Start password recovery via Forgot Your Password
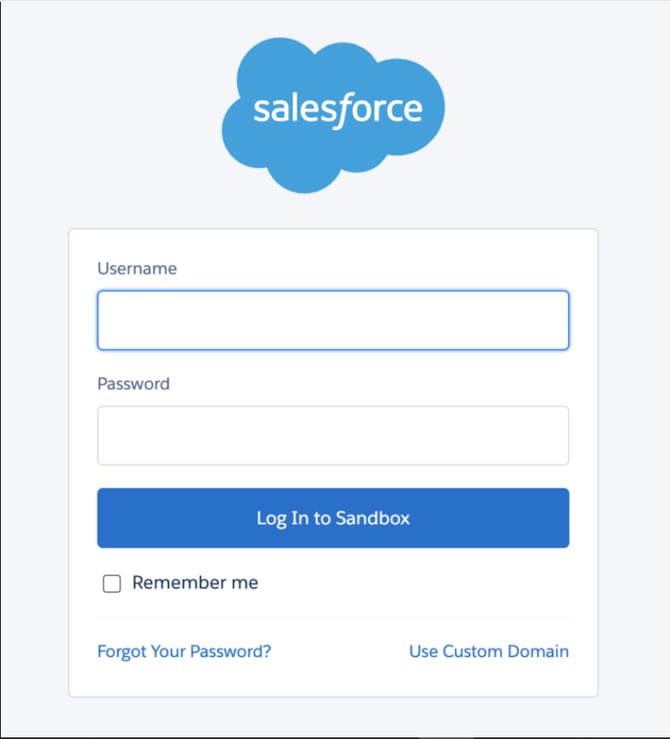 (x=184, y=651)
